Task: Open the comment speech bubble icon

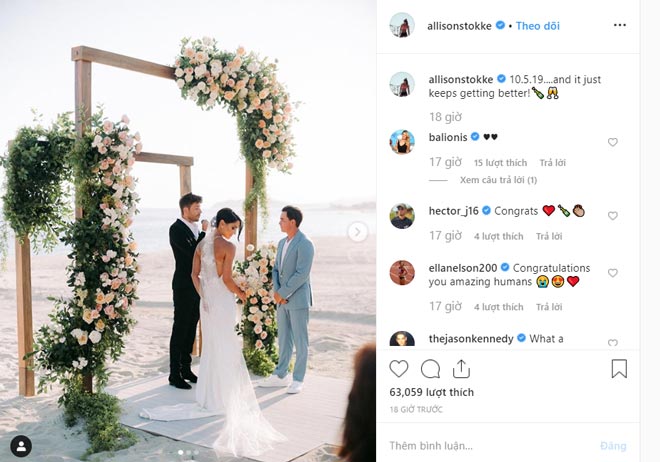Action: click(430, 369)
